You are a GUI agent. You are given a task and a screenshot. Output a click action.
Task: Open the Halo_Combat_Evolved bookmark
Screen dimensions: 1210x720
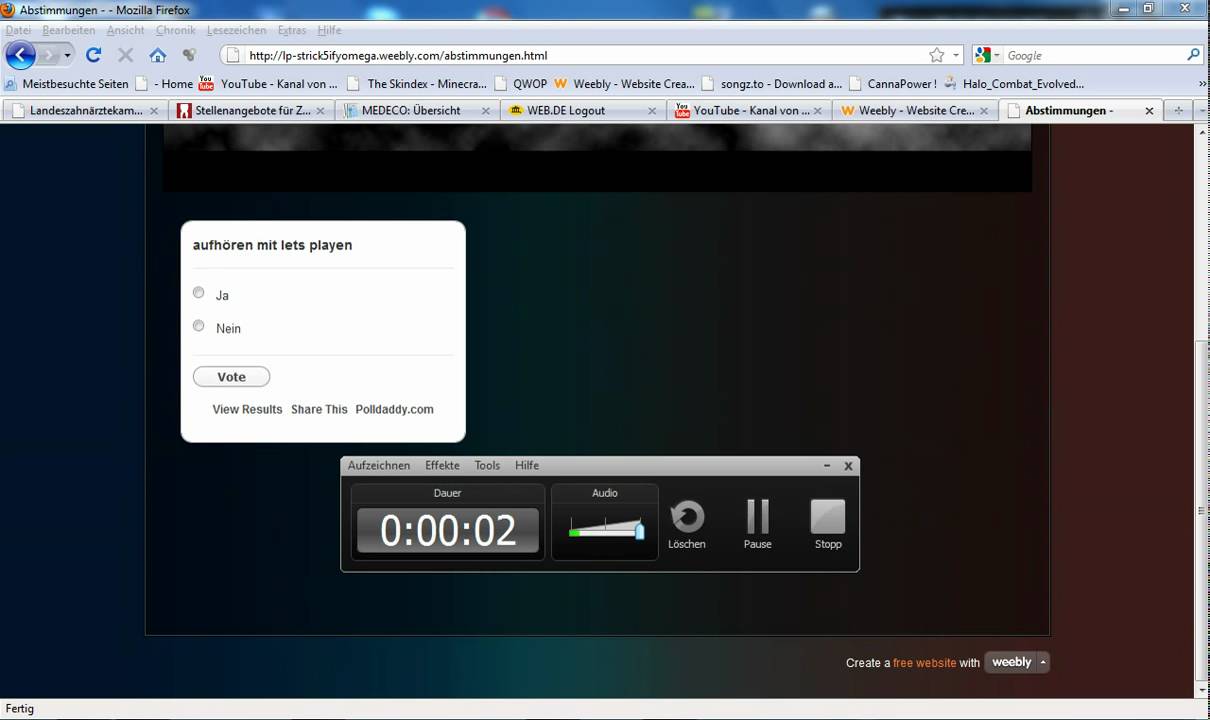click(1013, 84)
